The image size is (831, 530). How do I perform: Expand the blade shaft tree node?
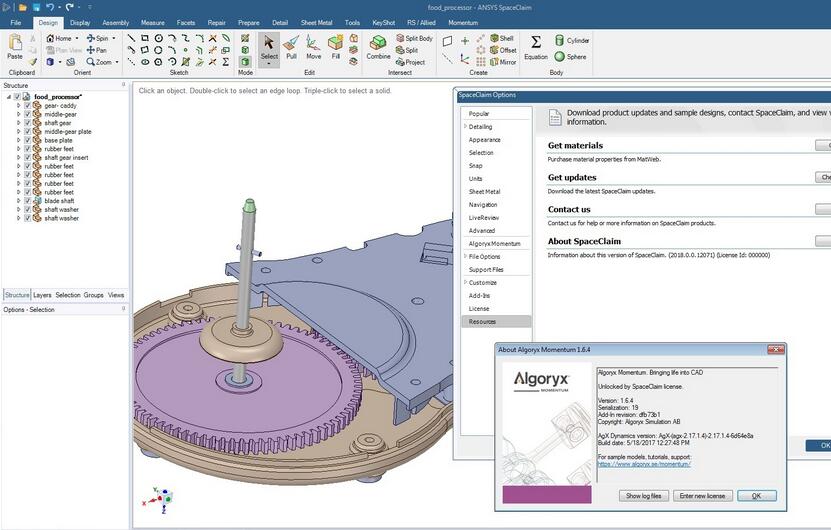[x=19, y=201]
